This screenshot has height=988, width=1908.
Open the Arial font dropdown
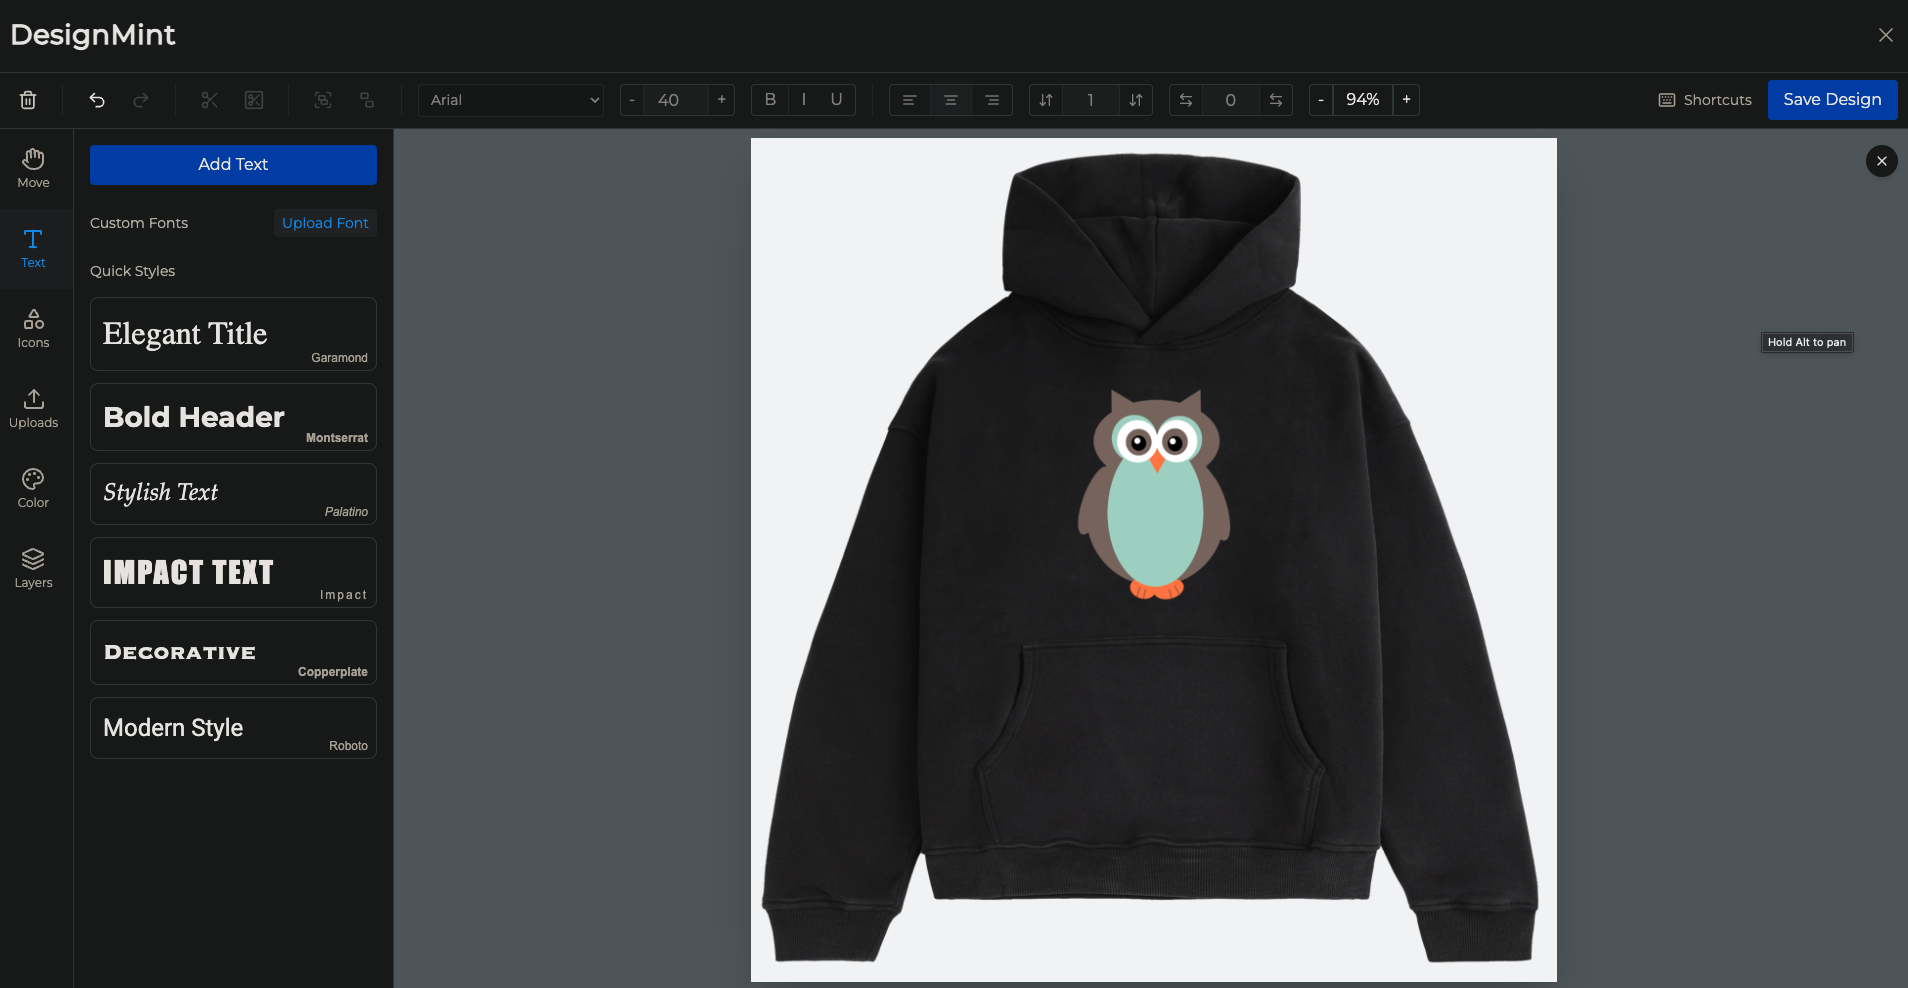[x=511, y=100]
